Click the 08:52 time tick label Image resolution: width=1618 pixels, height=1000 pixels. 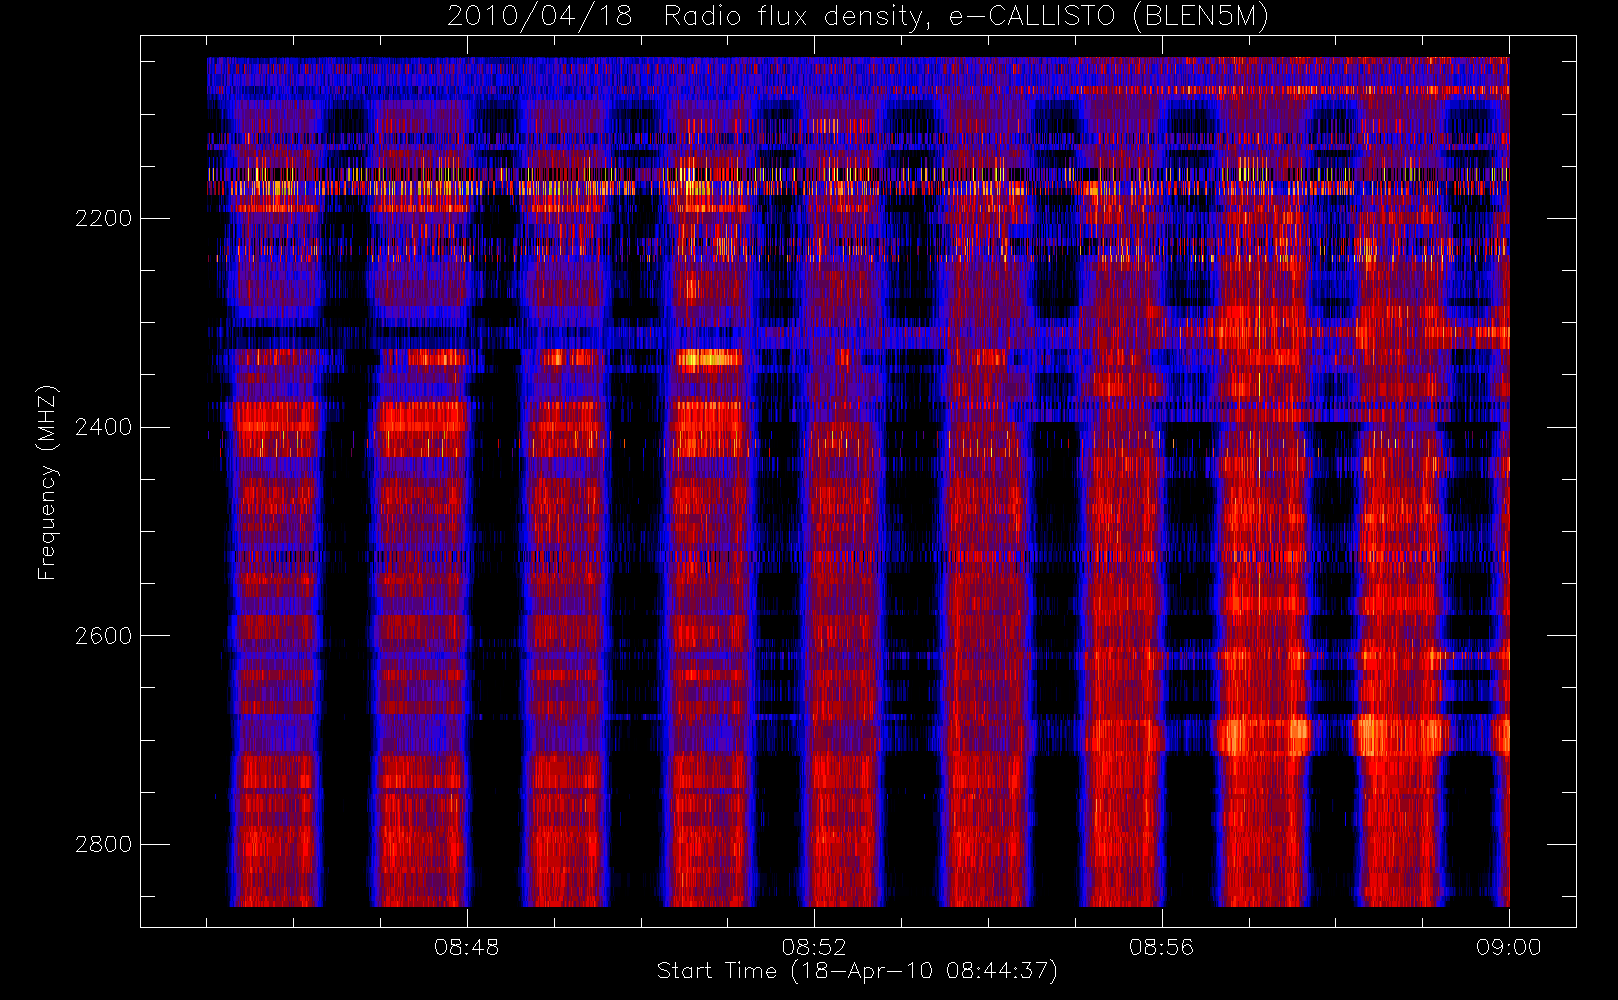[x=814, y=947]
